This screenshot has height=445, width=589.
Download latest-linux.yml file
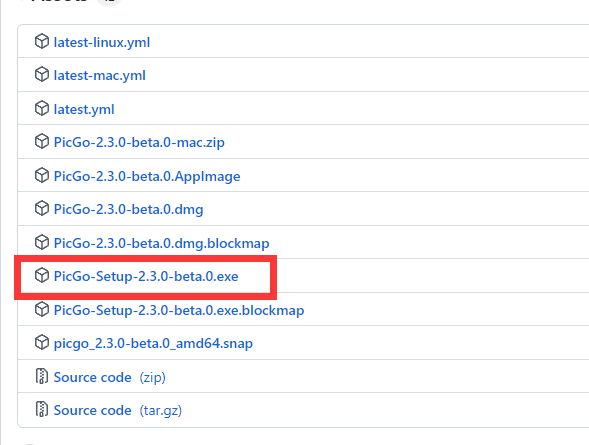pos(102,42)
